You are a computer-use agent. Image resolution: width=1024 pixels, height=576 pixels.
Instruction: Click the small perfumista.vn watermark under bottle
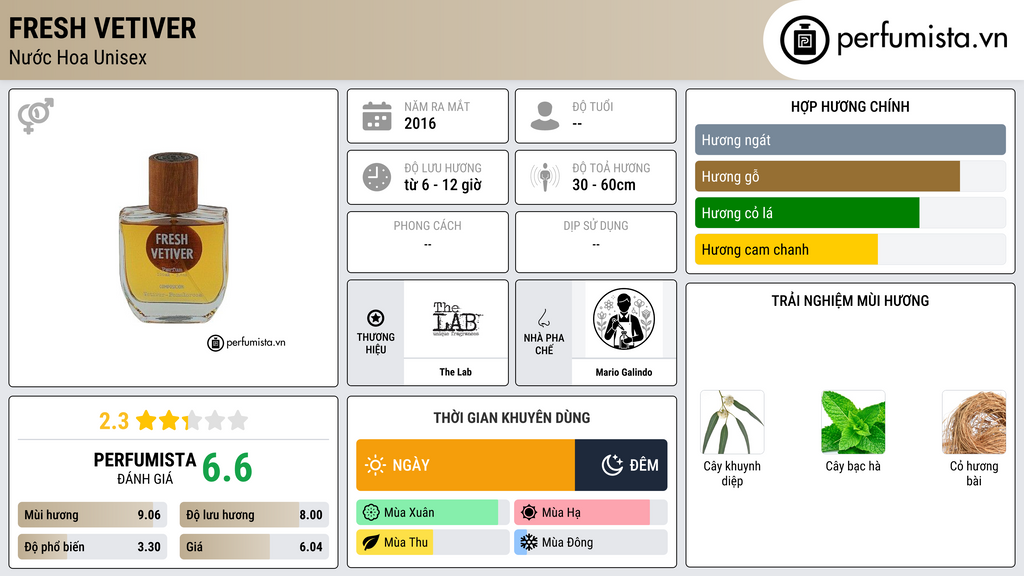point(246,342)
